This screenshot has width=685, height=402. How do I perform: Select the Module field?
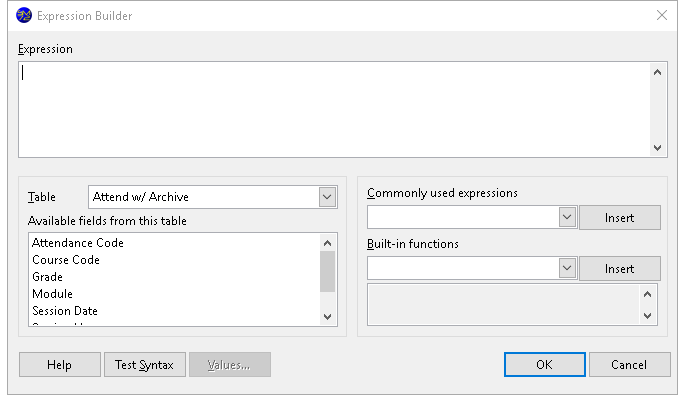point(53,294)
